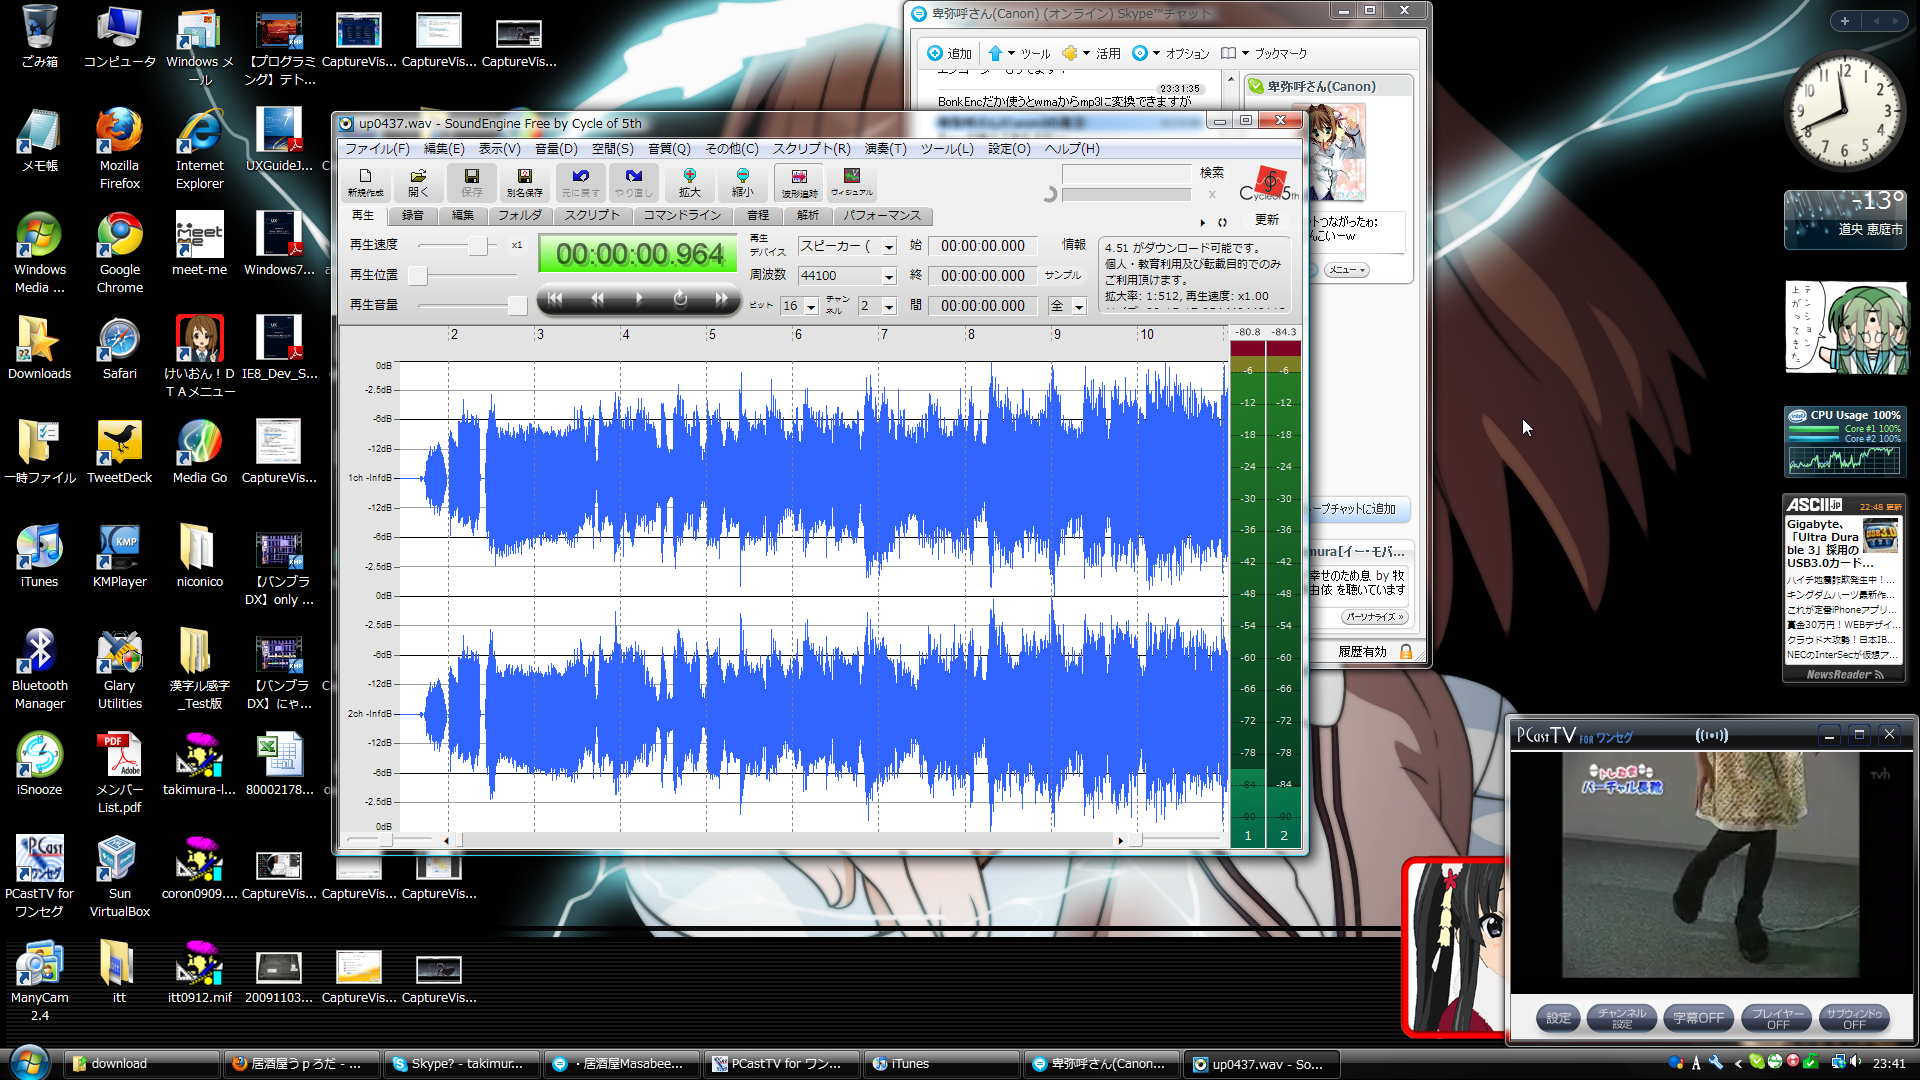Click the SoundEngine search input box

(x=1126, y=174)
